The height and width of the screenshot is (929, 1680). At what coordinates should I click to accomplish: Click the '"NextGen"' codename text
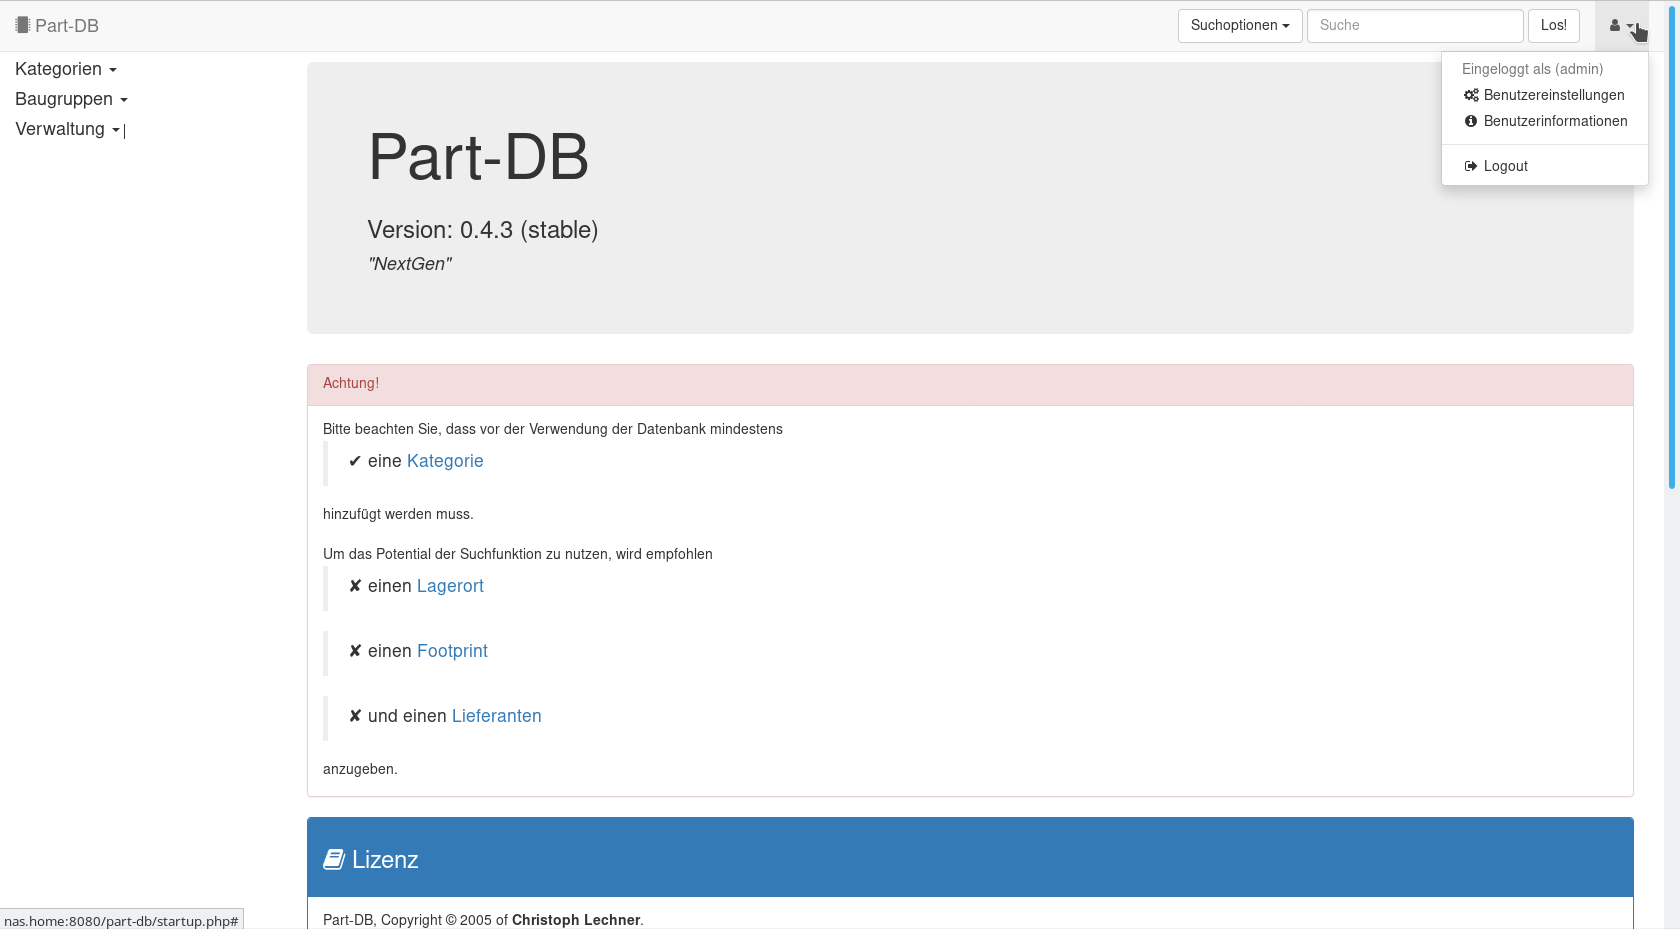click(410, 264)
